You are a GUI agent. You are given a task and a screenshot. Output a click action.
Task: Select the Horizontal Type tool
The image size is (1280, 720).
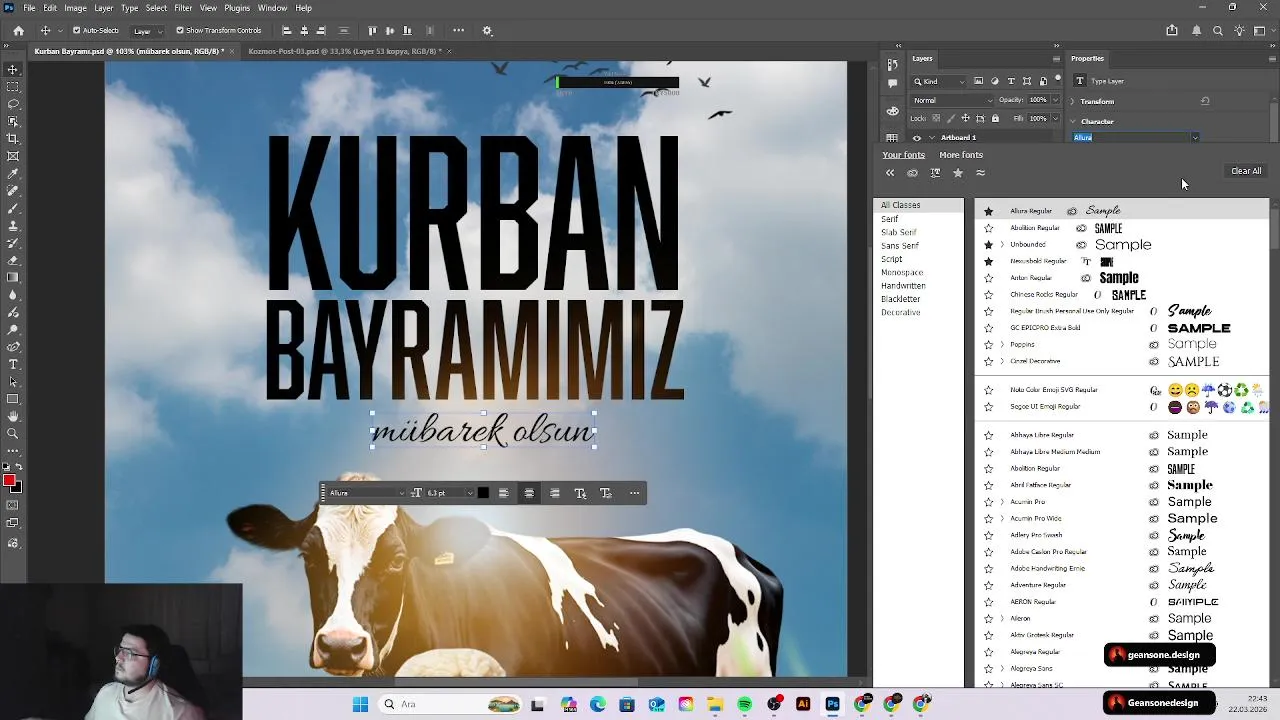point(13,364)
